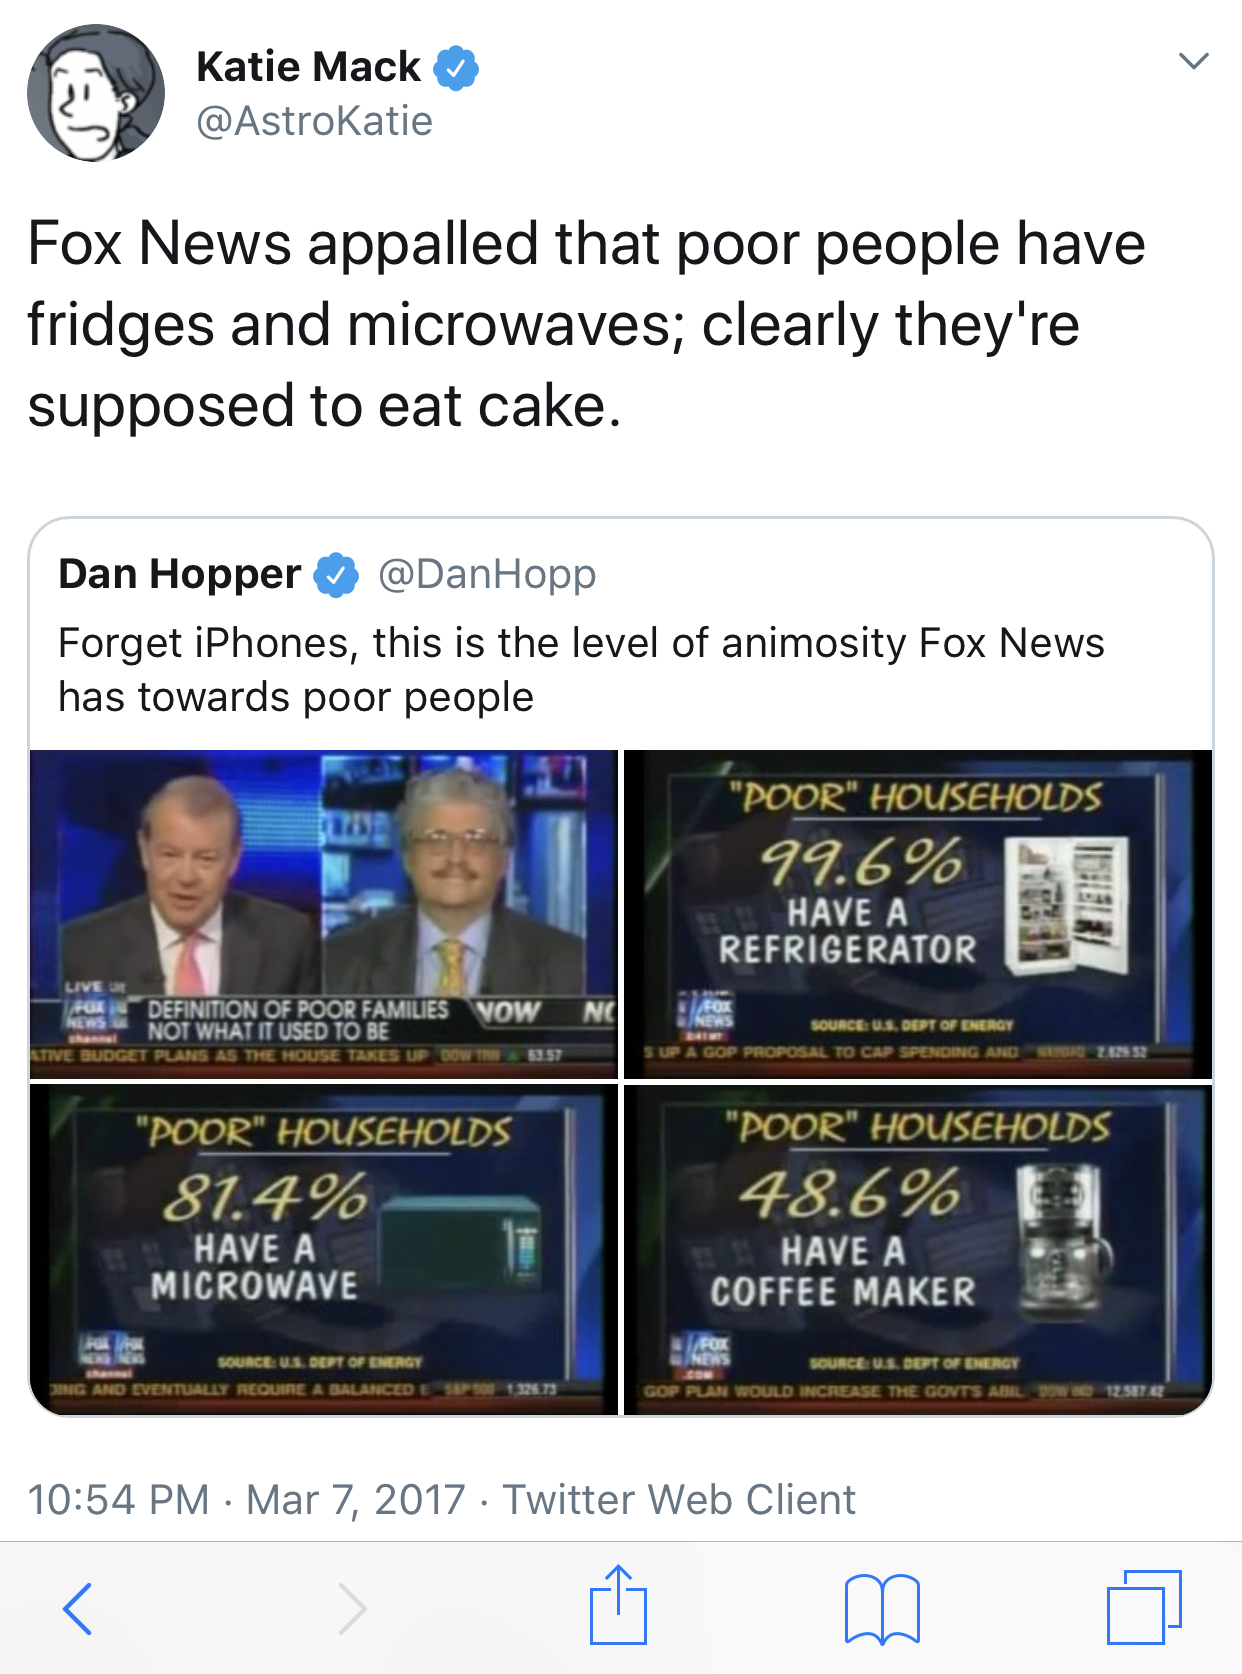
Task: Open the Safari share sheet icon
Action: pos(618,1605)
